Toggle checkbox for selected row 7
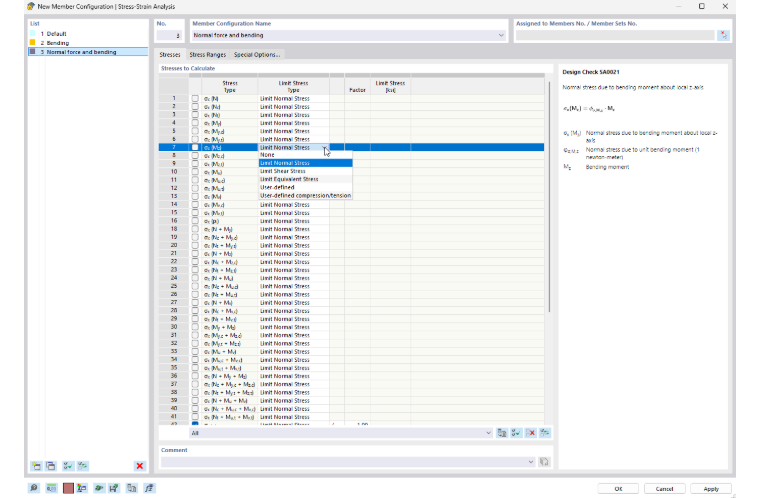Image resolution: width=760 pixels, height=498 pixels. point(195,147)
